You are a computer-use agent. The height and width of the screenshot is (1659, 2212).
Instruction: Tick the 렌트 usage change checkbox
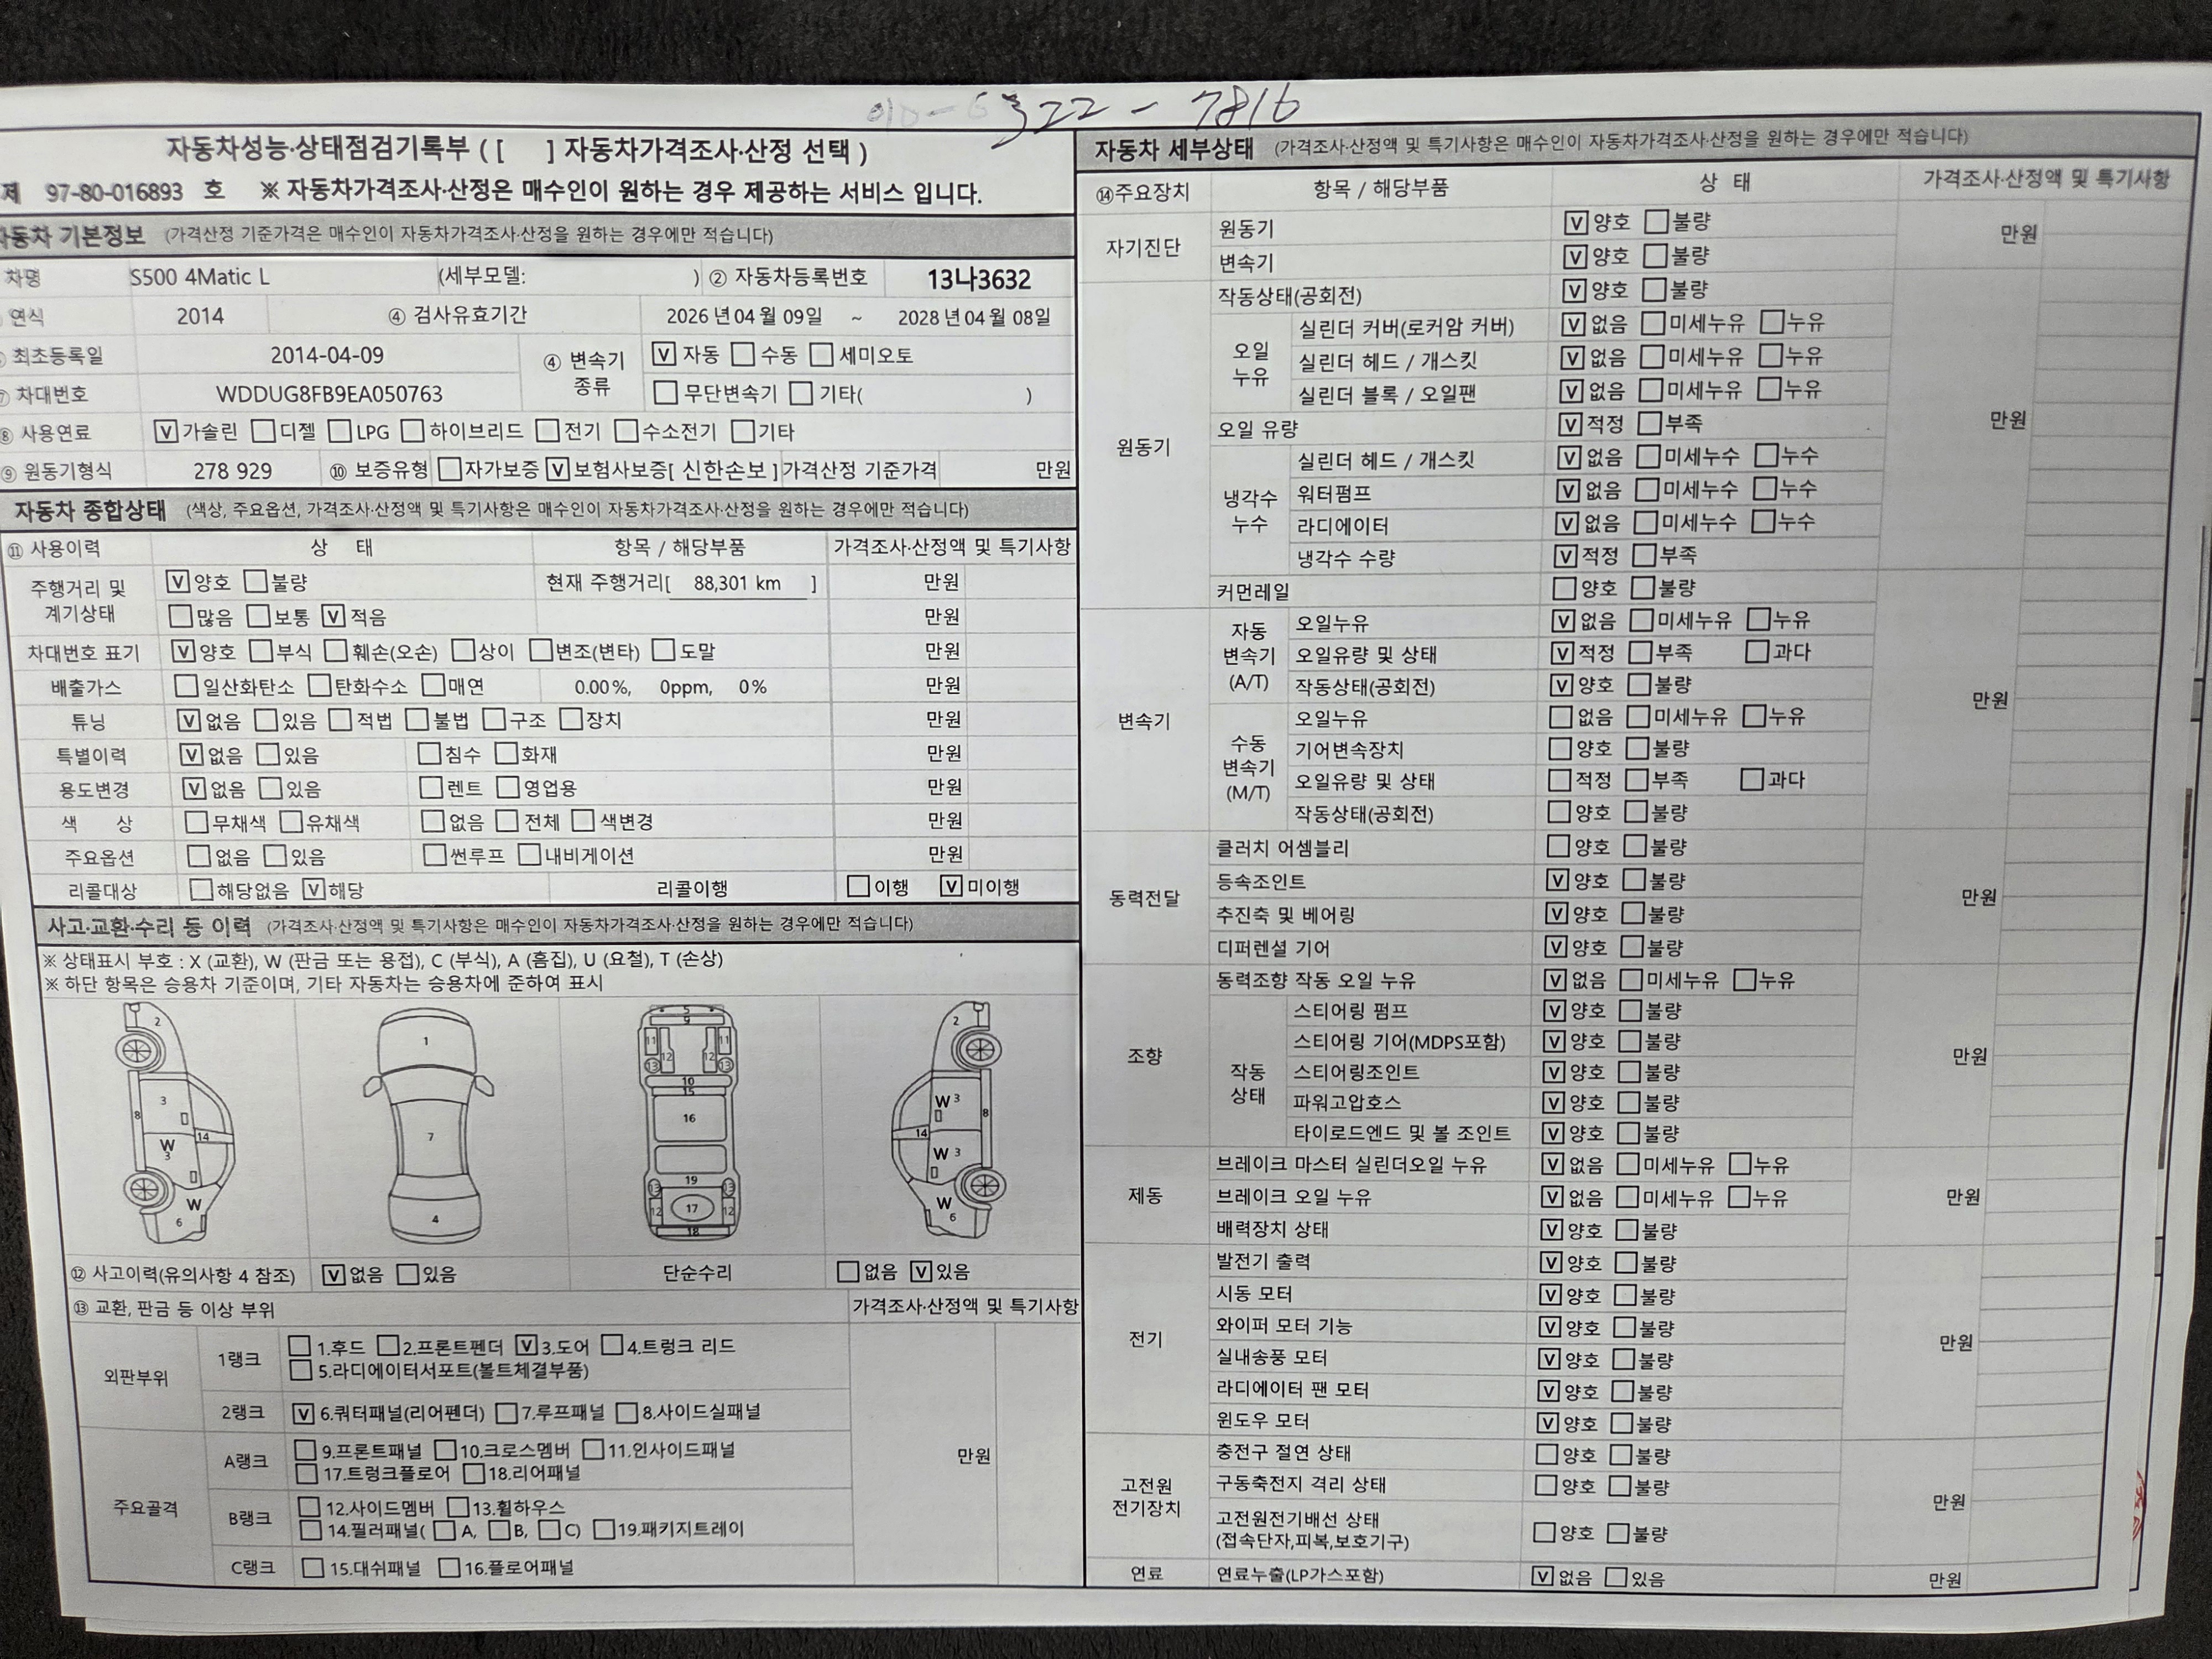point(431,787)
